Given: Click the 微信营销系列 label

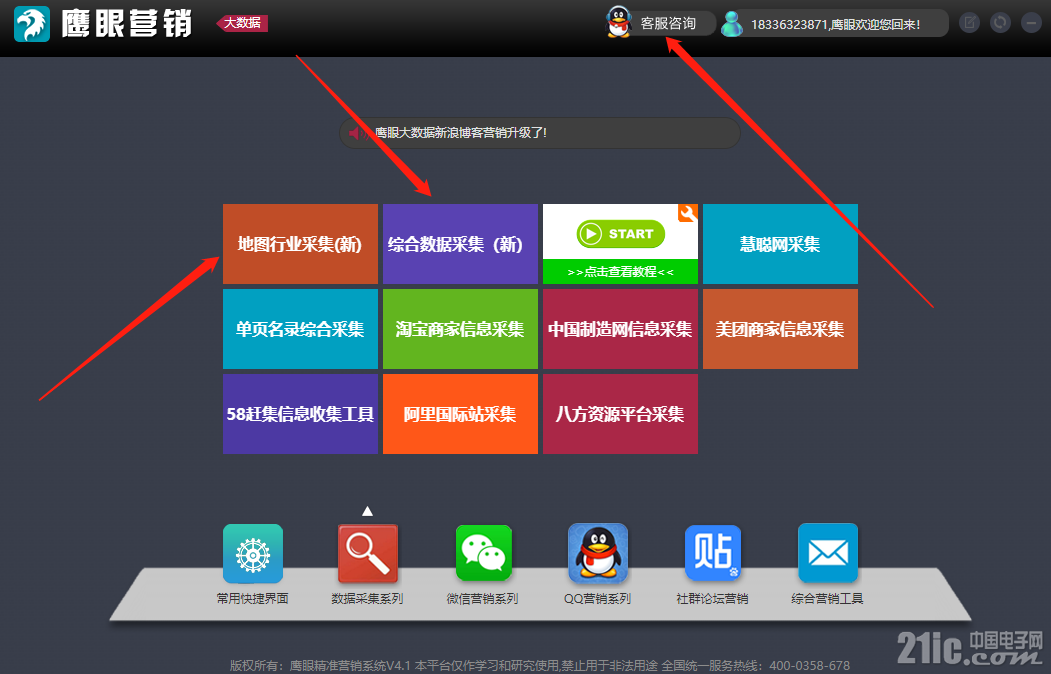Looking at the screenshot, I should tap(483, 598).
